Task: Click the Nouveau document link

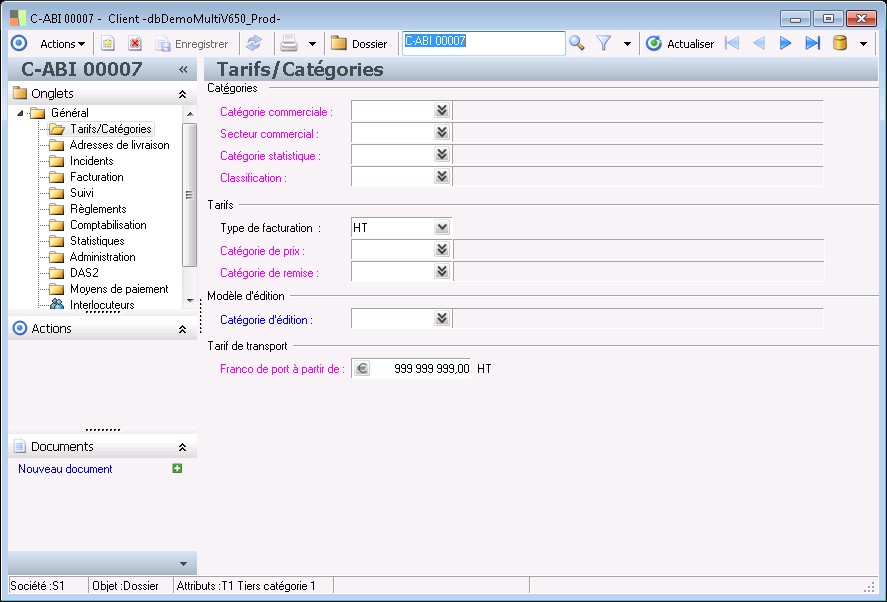Action: [x=65, y=469]
